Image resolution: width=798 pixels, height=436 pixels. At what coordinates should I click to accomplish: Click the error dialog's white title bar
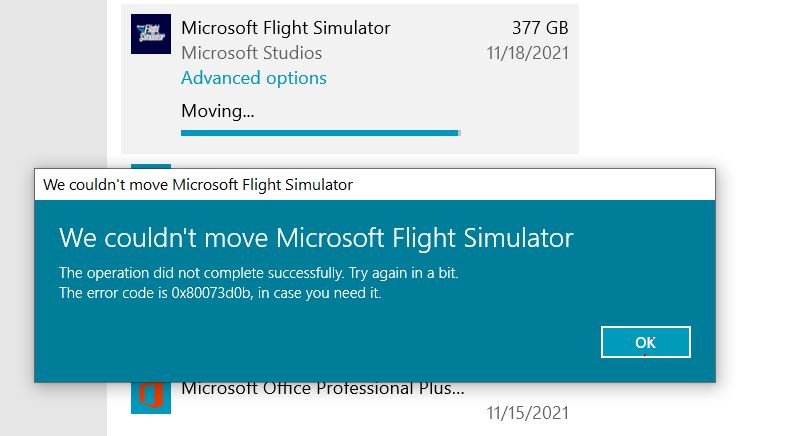(375, 184)
